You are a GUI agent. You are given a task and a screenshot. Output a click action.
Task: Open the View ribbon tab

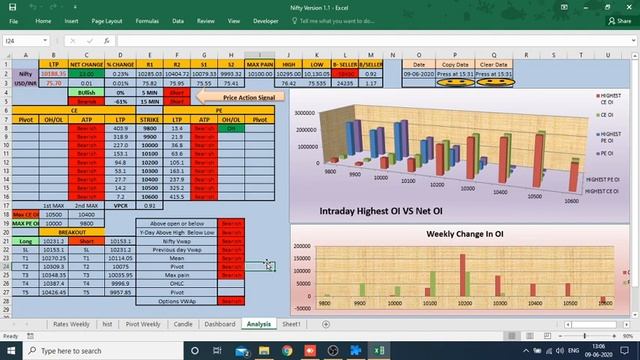[x=234, y=21]
